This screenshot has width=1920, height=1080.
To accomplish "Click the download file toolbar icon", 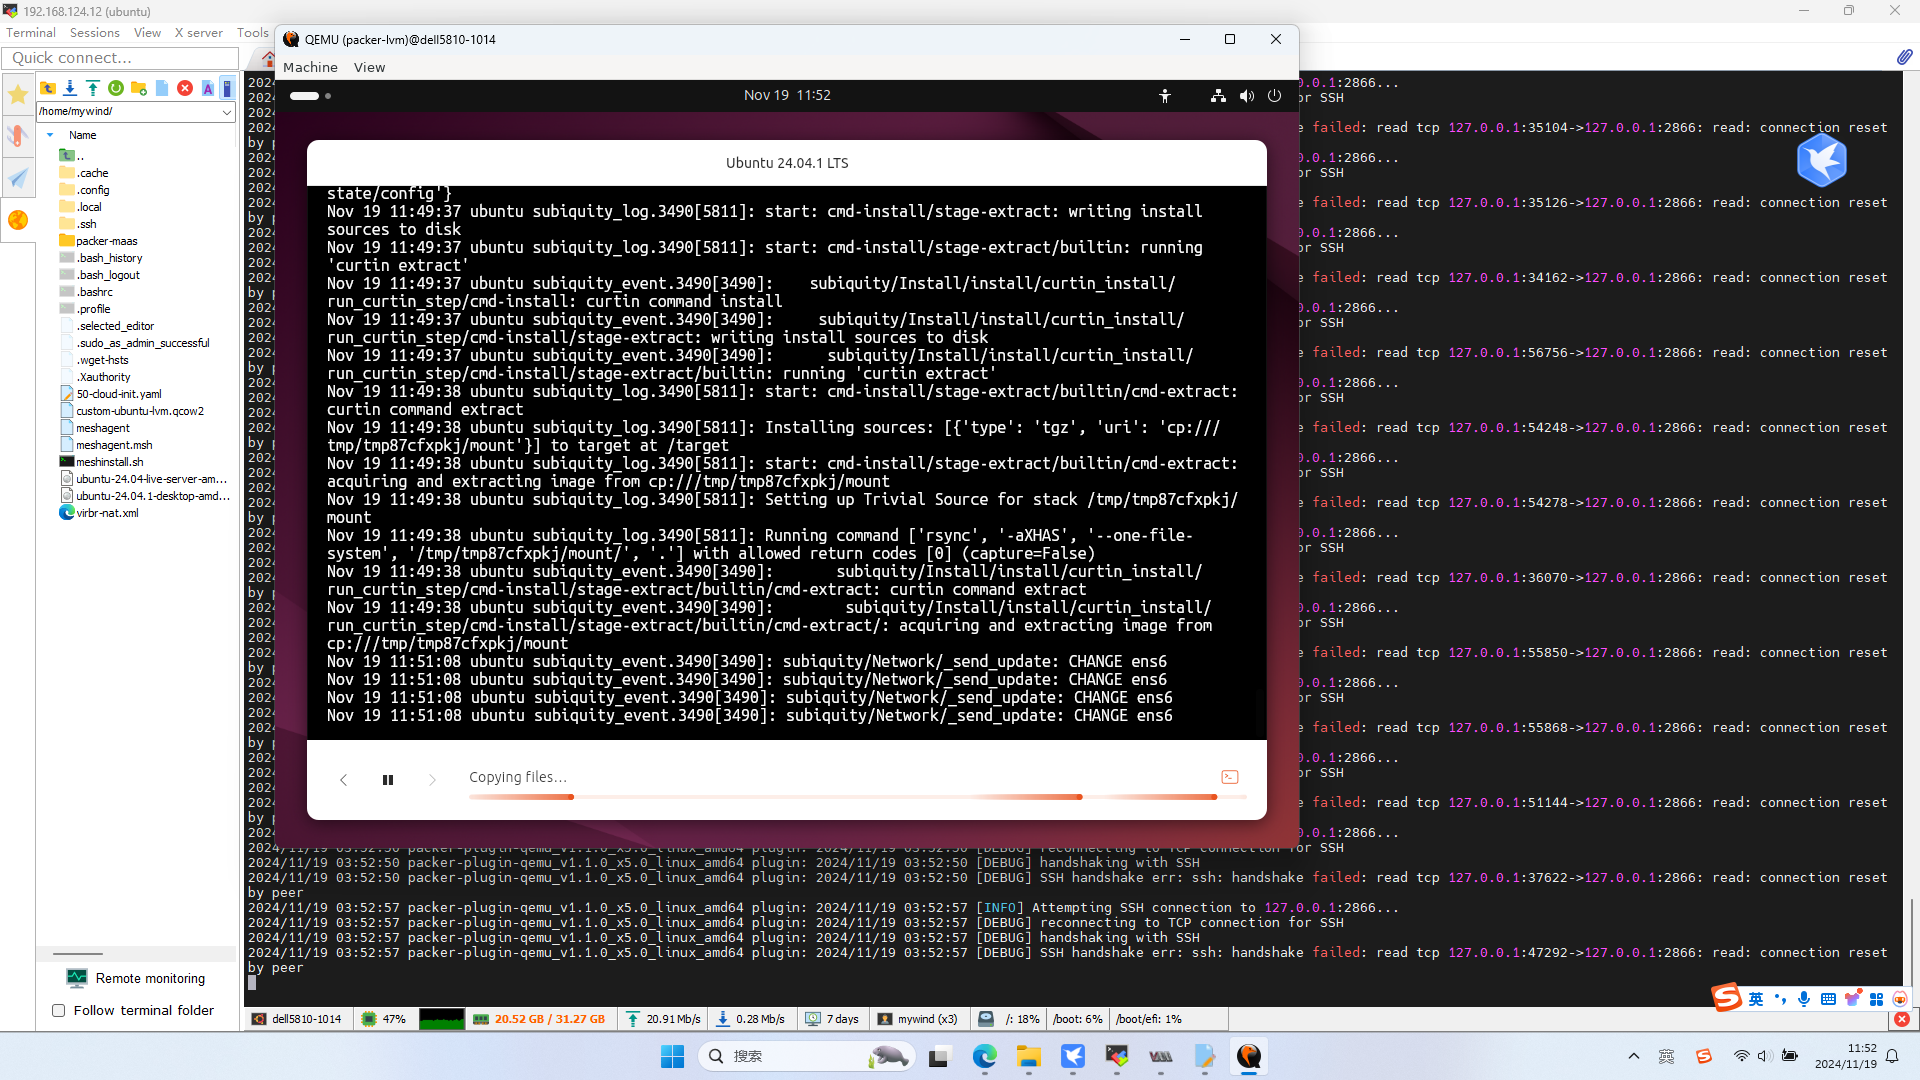I will point(70,88).
